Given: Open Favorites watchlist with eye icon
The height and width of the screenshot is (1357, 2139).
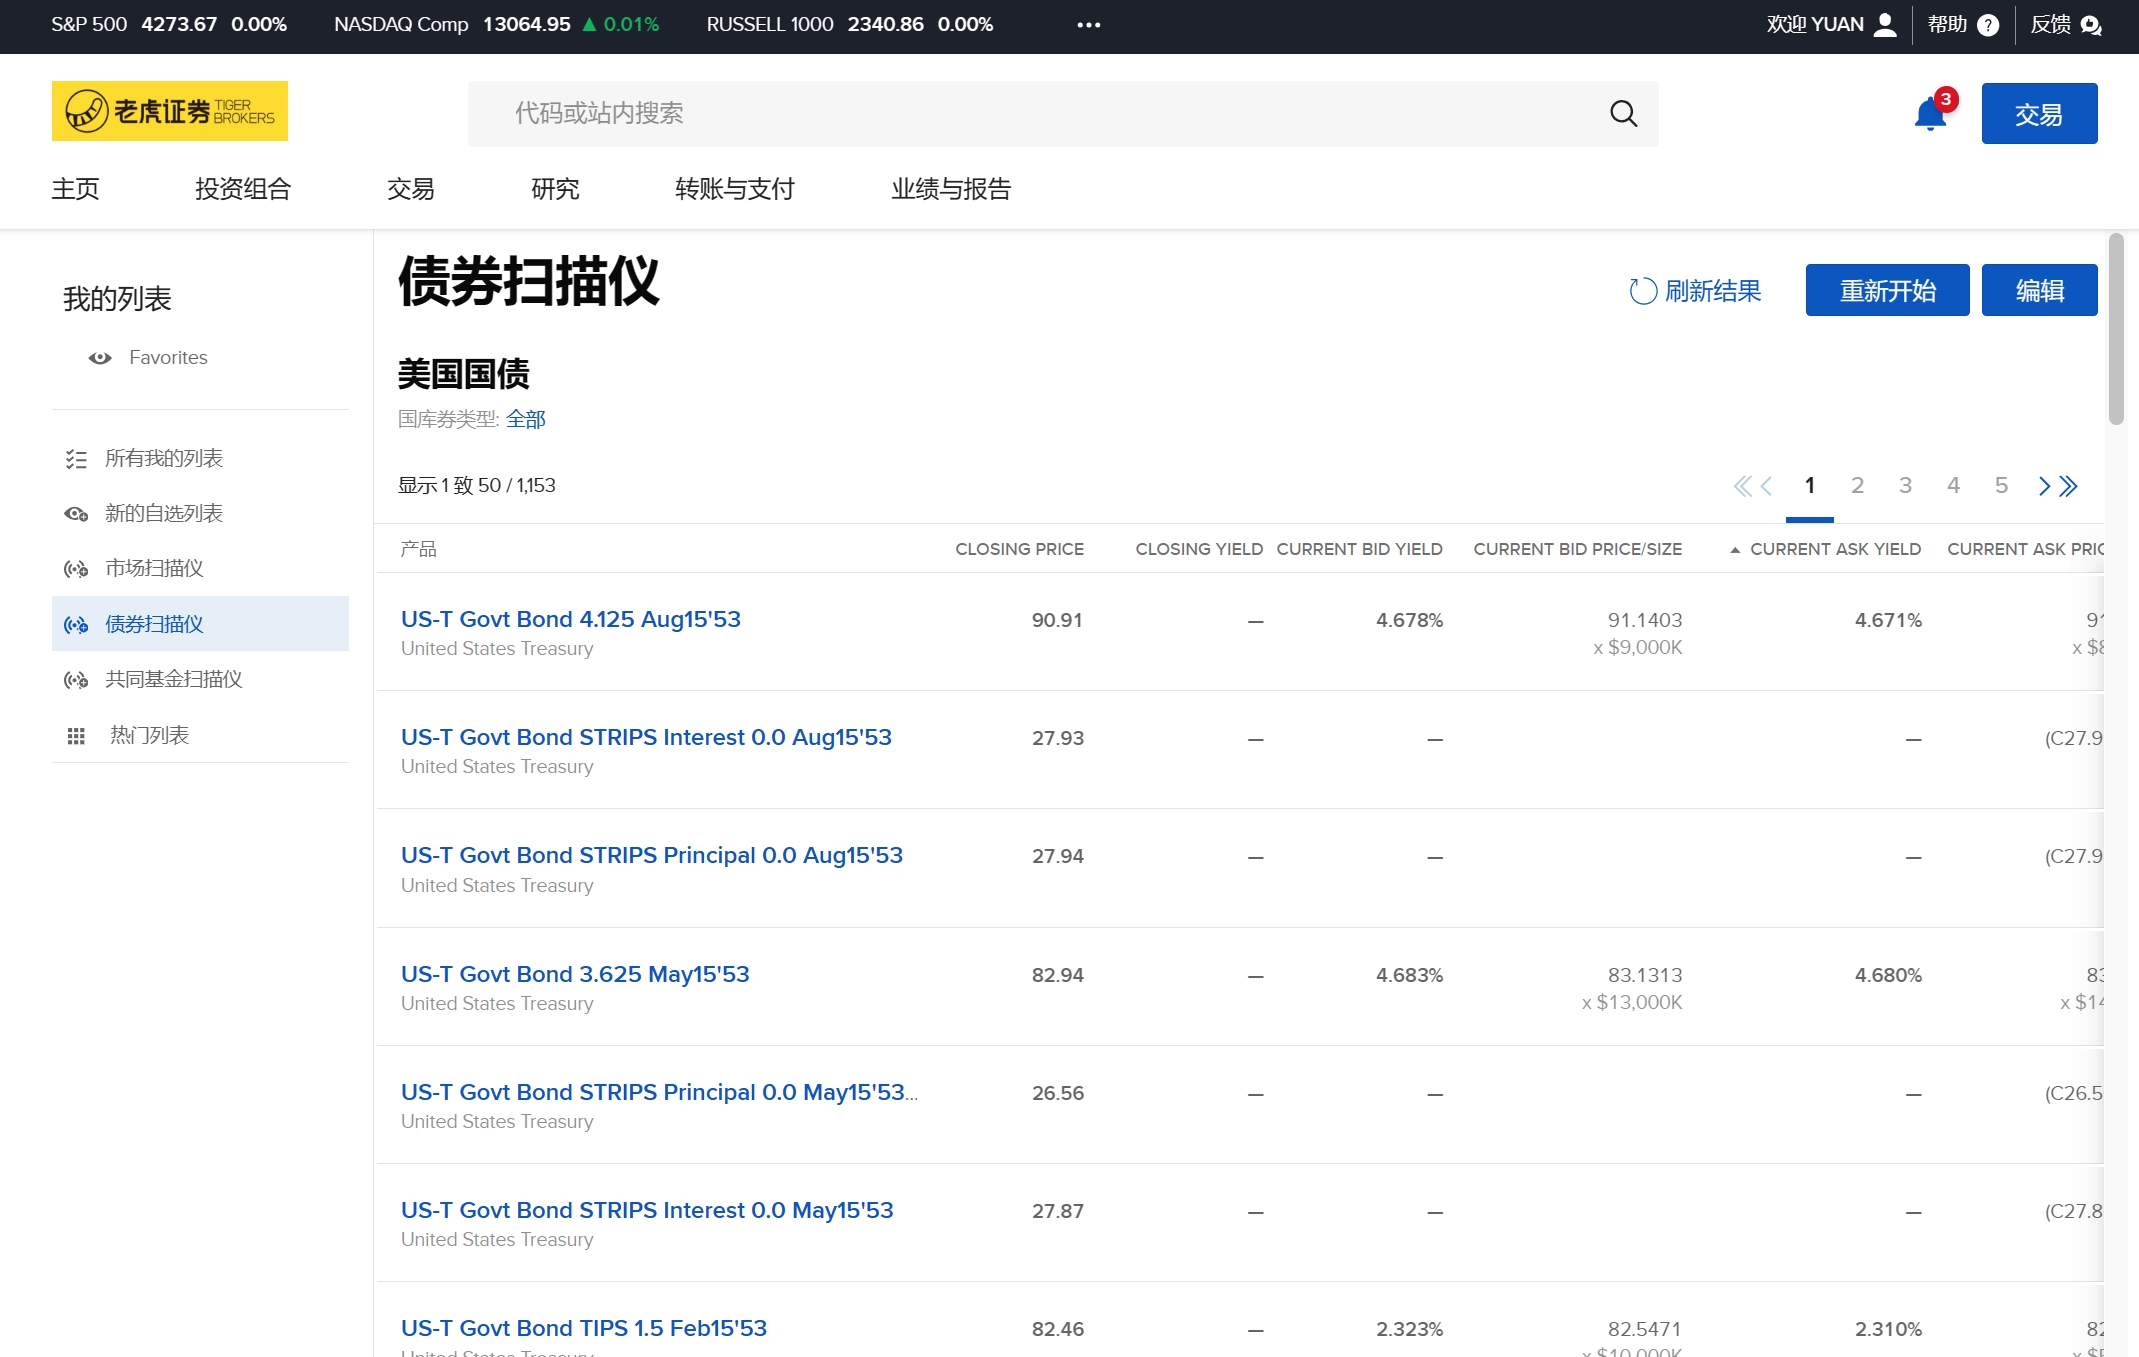Looking at the screenshot, I should point(167,358).
